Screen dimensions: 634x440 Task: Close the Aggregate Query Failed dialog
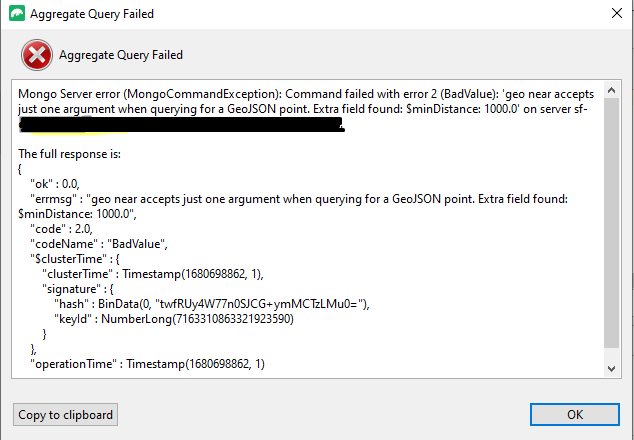(617, 13)
